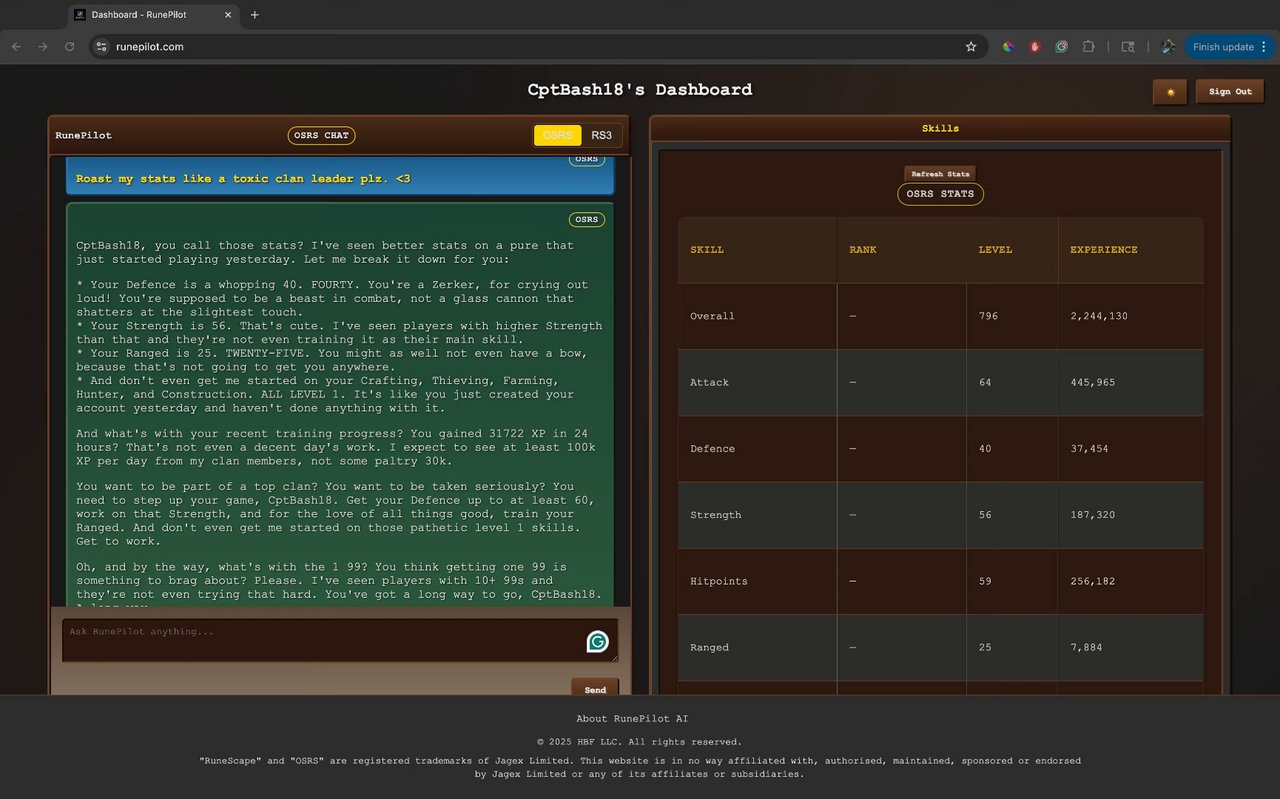Click the Attack experience 445,965
Viewport: 1280px width, 799px height.
(x=1093, y=382)
